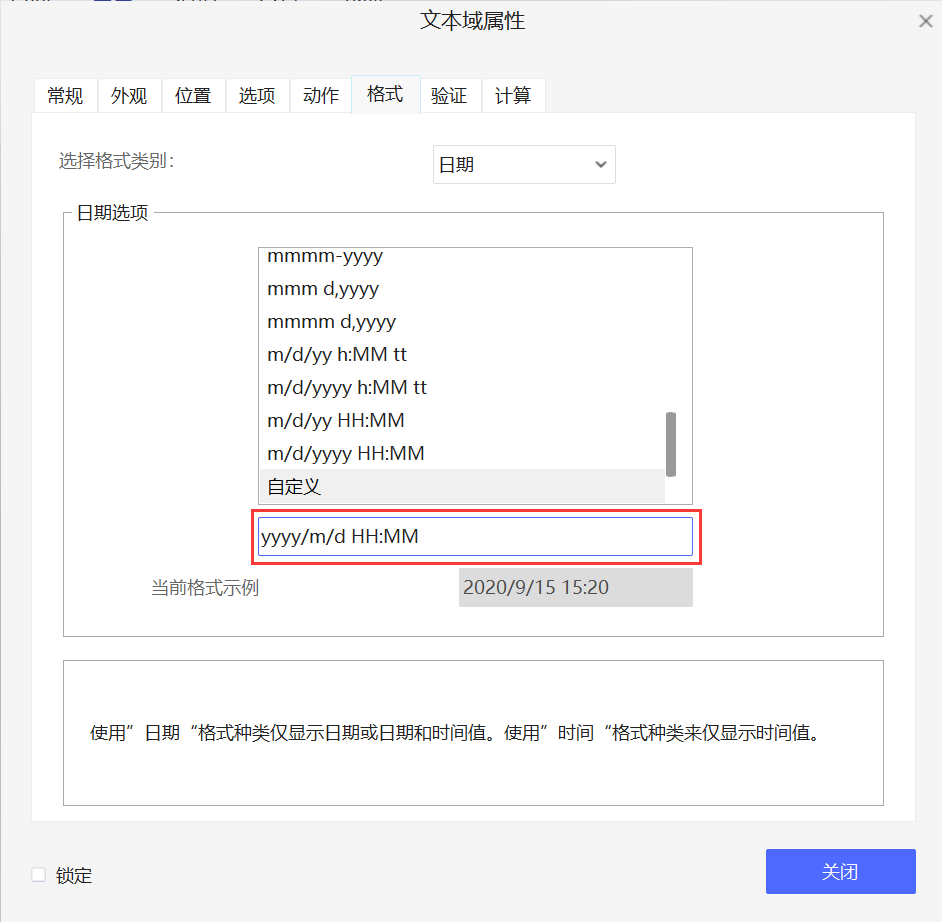Click the format list scrollbar
Screen dimensions: 942x922
pos(671,445)
